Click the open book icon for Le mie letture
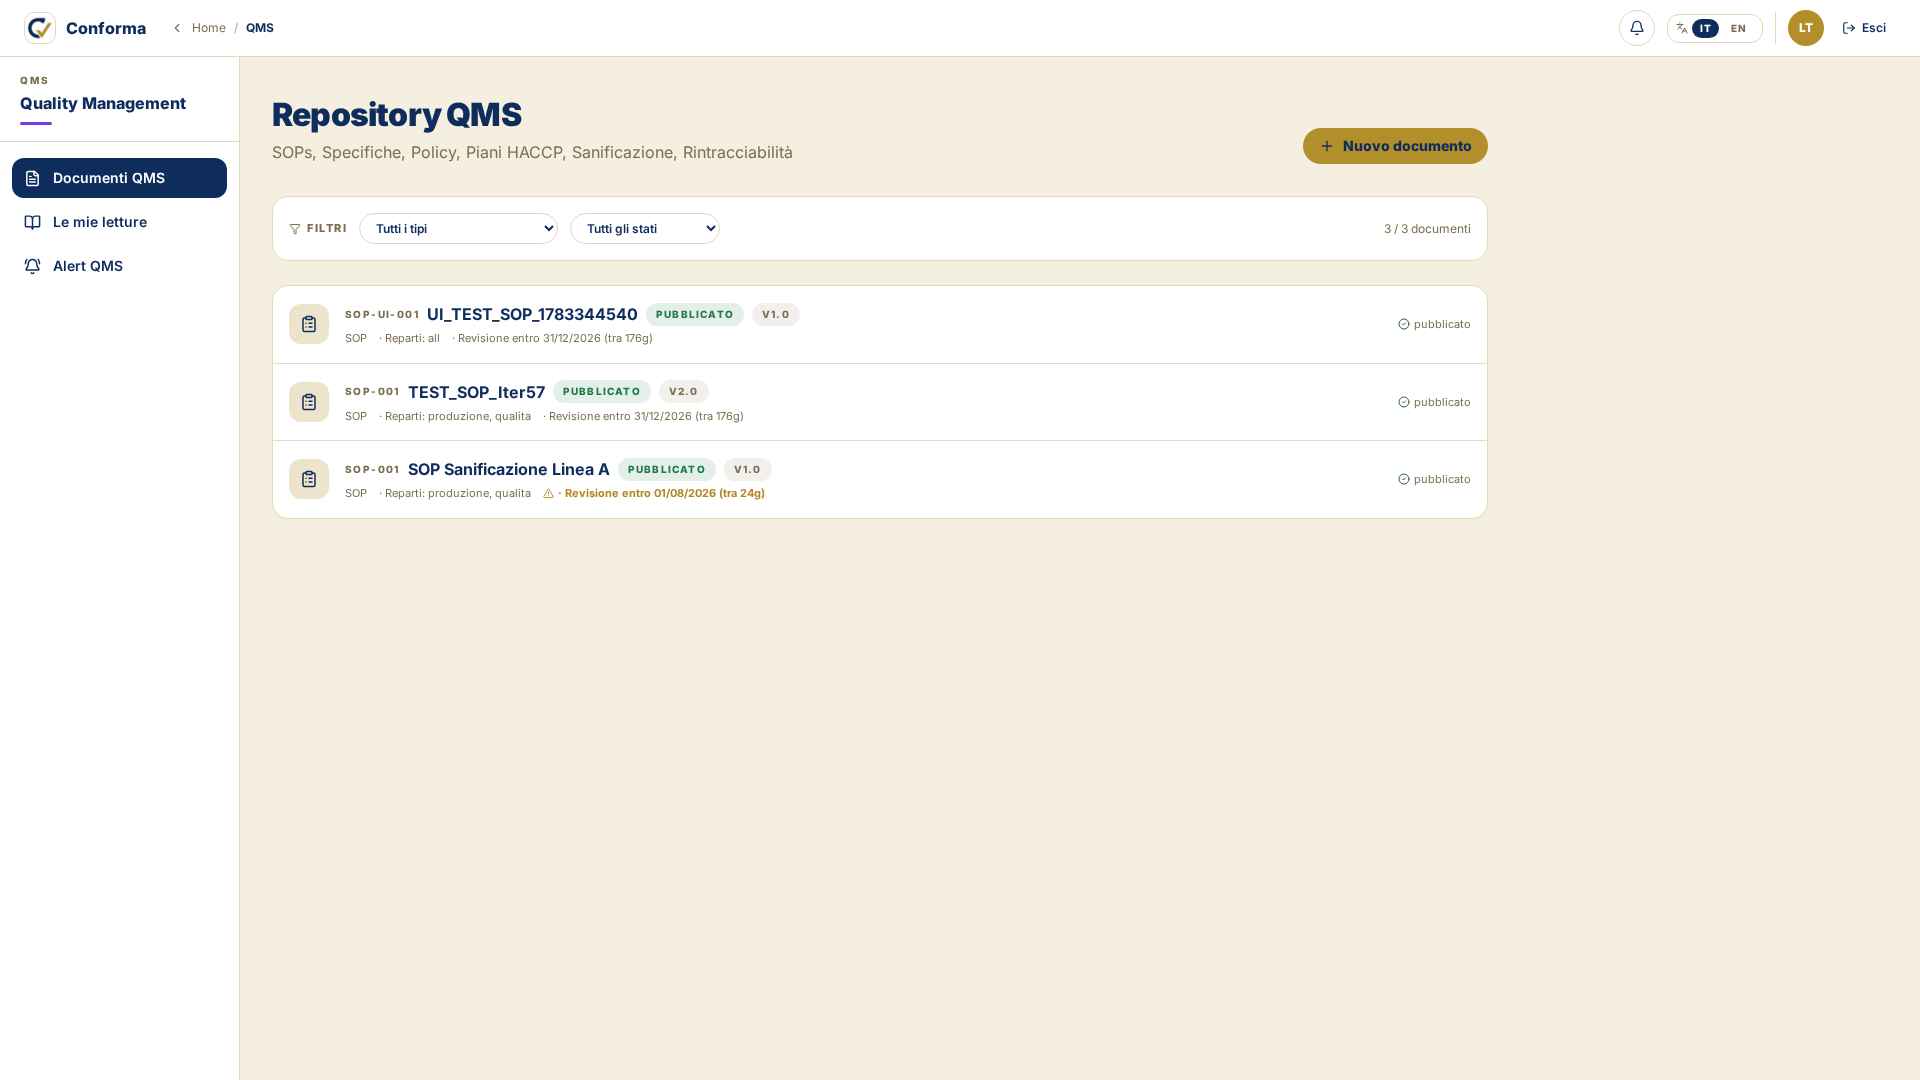This screenshot has height=1080, width=1920. tap(33, 222)
